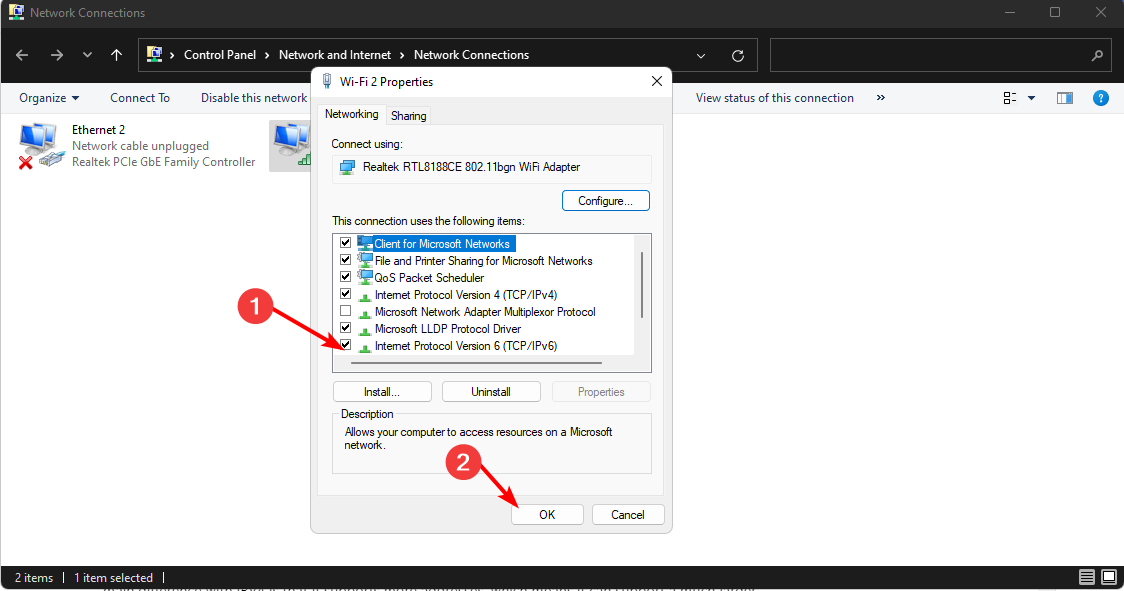The height and width of the screenshot is (591, 1124).
Task: Select File and Printer Sharing row text
Action: pos(484,261)
